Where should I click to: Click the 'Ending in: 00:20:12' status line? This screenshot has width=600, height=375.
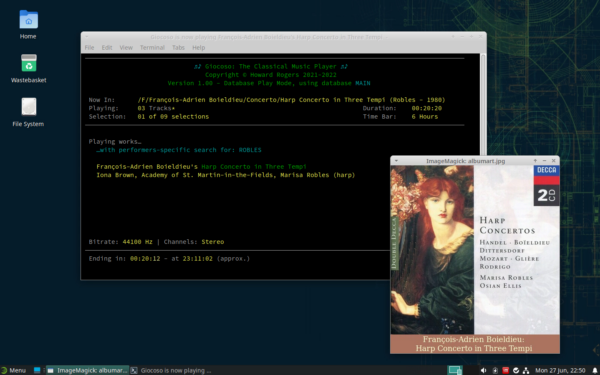point(169,259)
